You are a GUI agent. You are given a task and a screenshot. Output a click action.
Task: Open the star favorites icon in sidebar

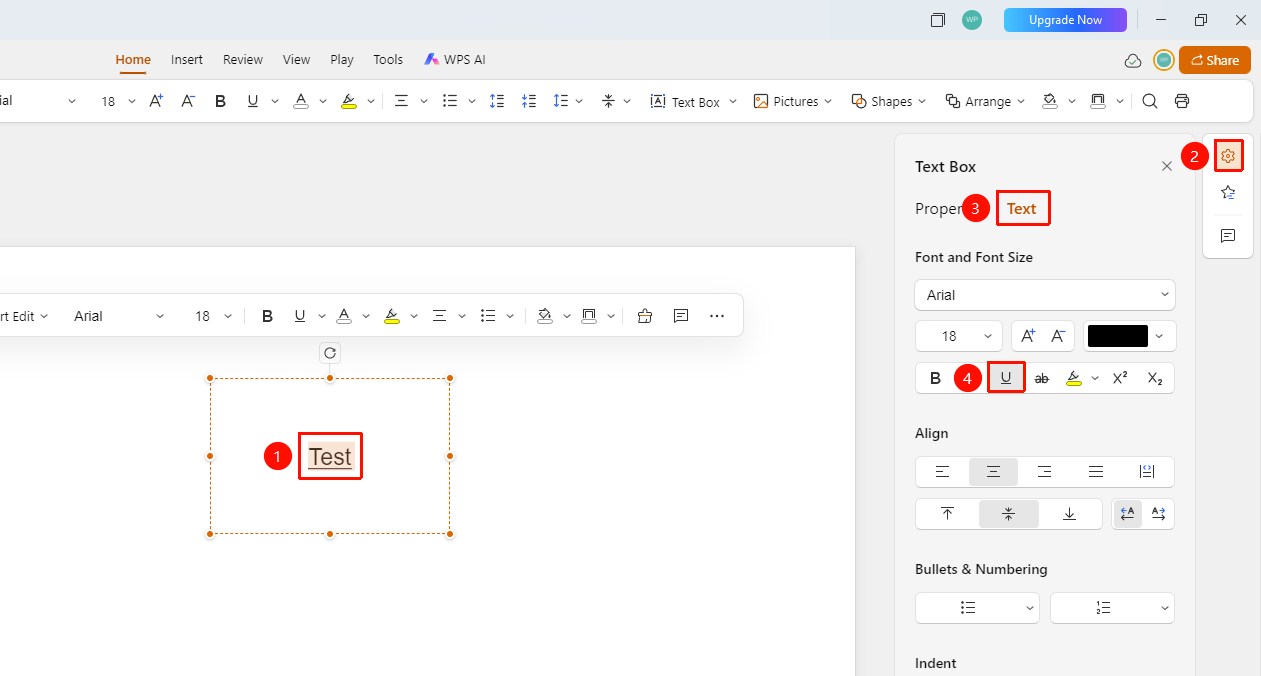coord(1228,193)
